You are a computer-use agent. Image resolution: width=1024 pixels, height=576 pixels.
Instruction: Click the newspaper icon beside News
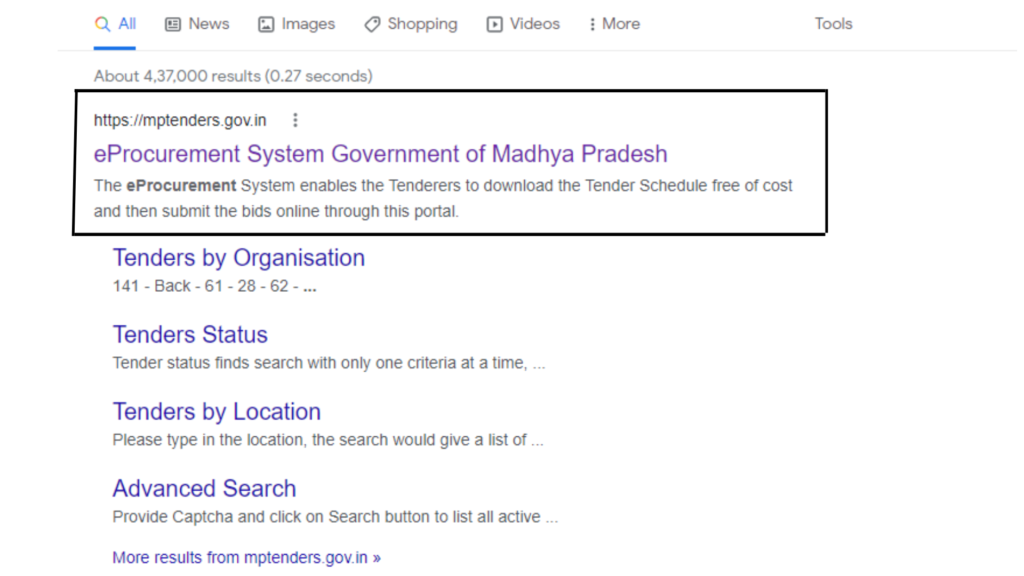(x=173, y=24)
